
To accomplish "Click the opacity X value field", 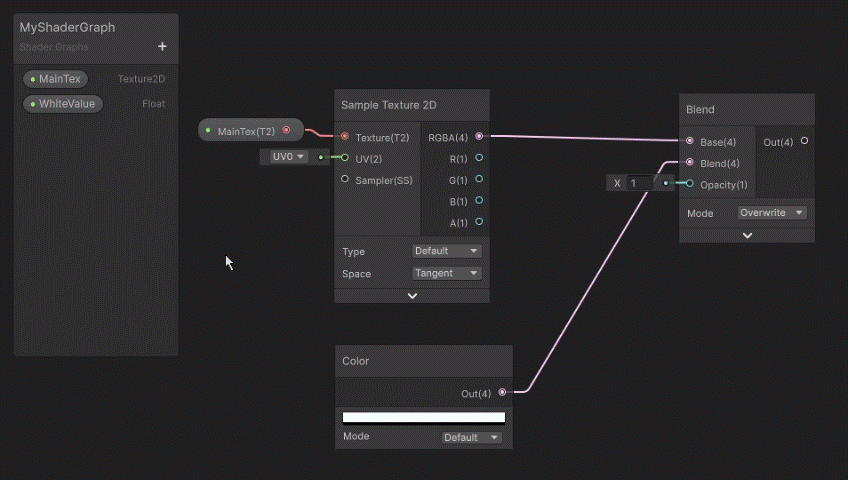I will pyautogui.click(x=640, y=183).
